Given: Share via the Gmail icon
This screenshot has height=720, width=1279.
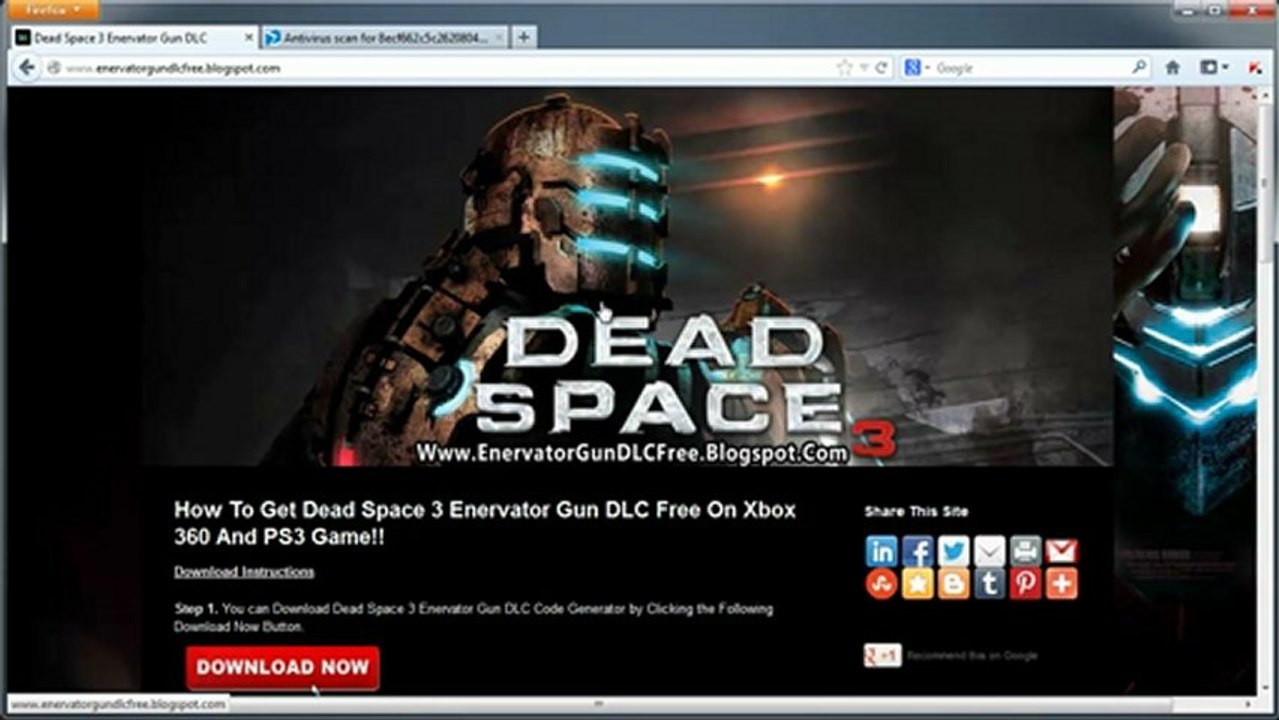Looking at the screenshot, I should tap(1061, 551).
